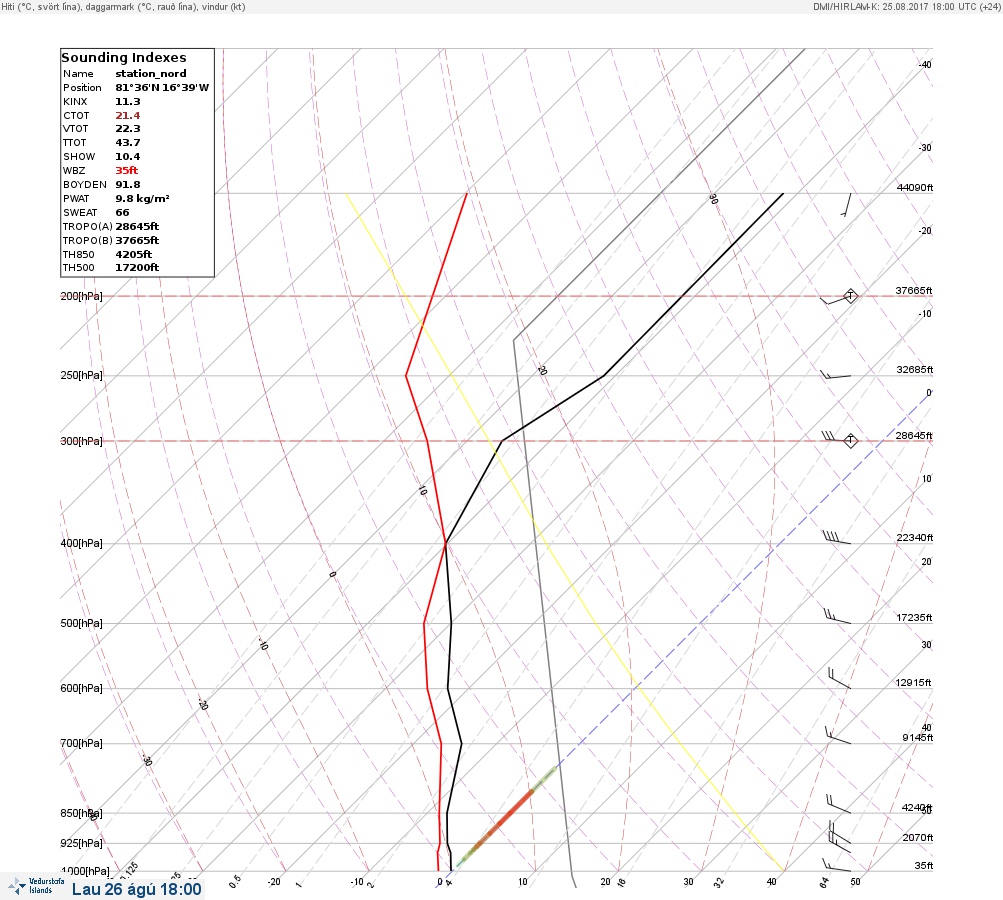Click the wind barb at 700 hPa
1003x900 pixels.
[838, 736]
